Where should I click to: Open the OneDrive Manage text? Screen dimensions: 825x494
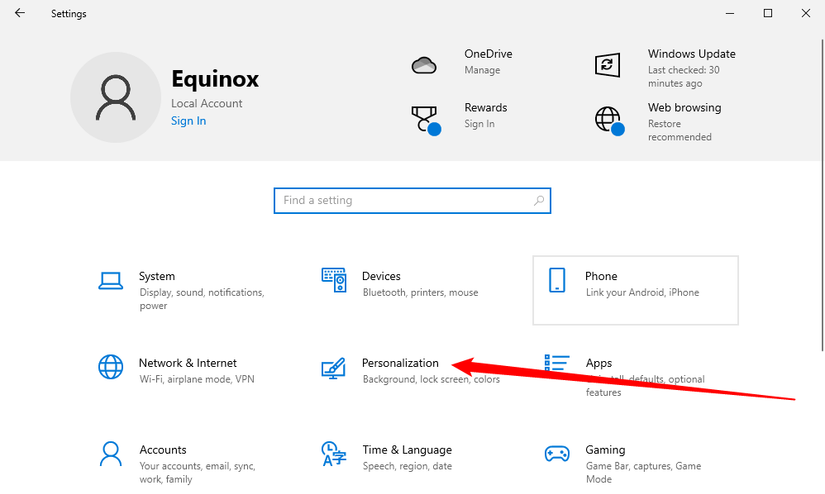[x=482, y=70]
